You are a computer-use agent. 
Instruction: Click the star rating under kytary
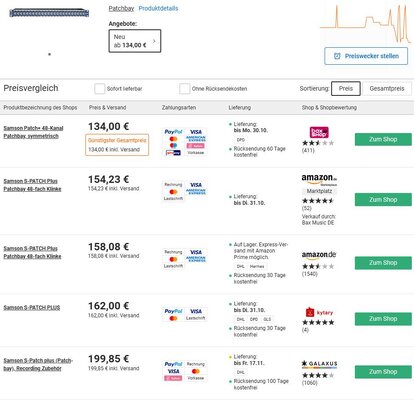coord(318,322)
